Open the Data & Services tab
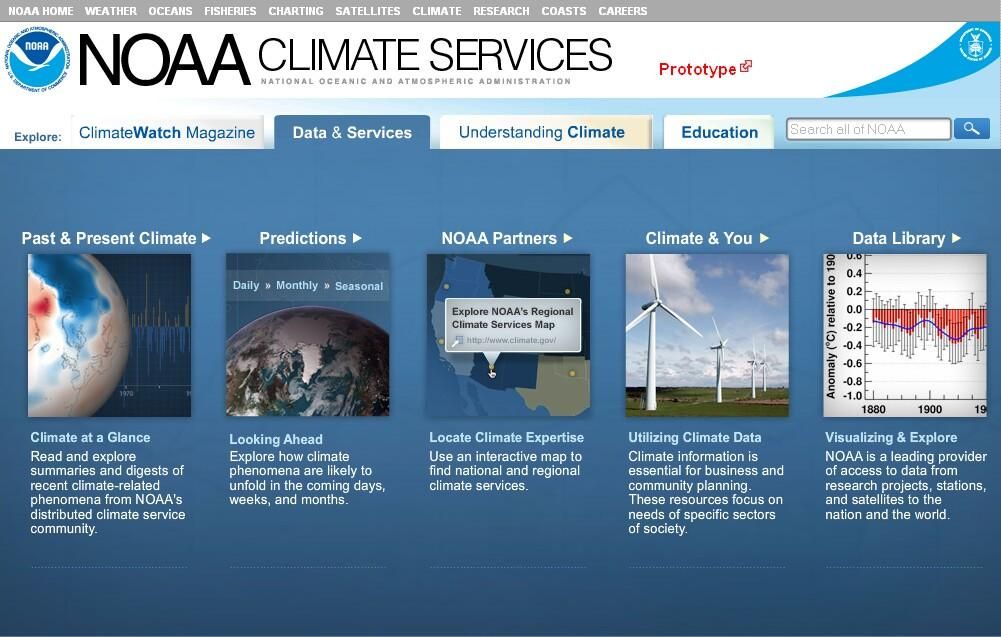Screen dimensions: 1001x637 point(352,132)
